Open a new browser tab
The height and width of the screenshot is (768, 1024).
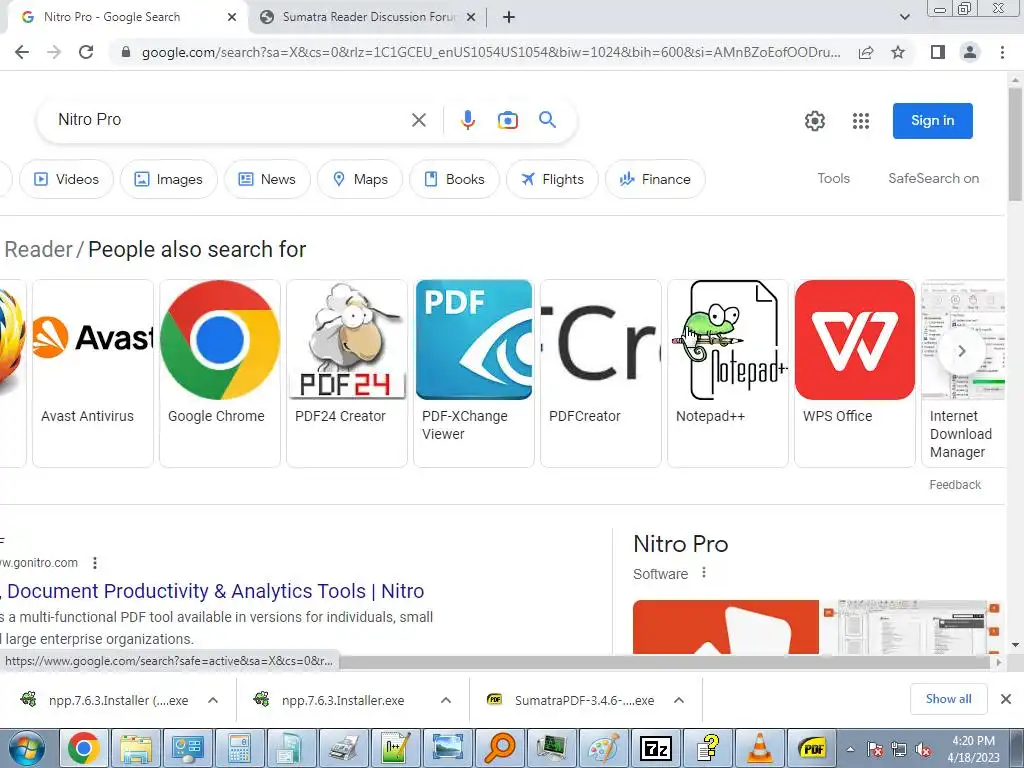click(509, 17)
